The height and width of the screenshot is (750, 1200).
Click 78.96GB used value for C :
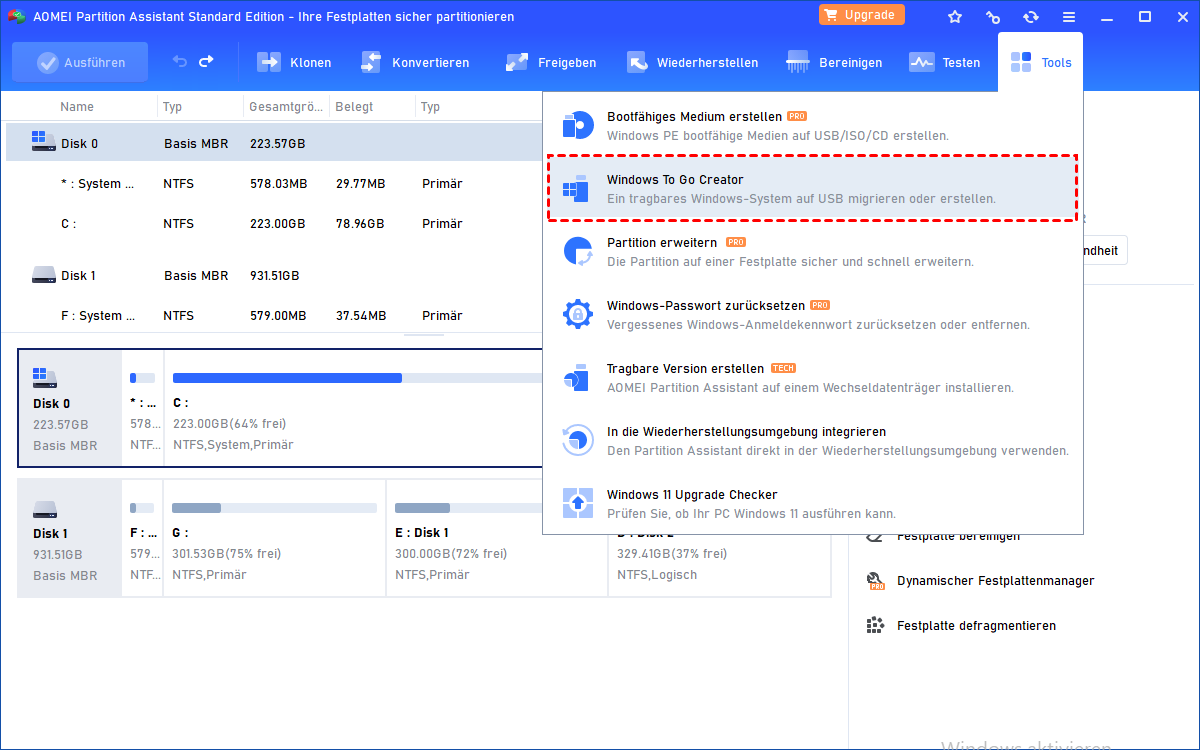click(x=360, y=224)
